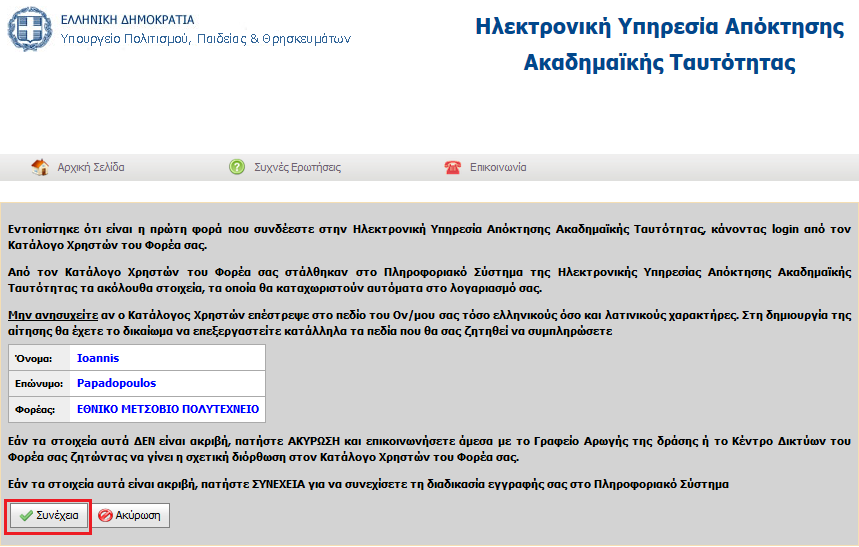This screenshot has height=547, width=859.
Task: Open the Αρχική Σελίδα menu item
Action: [91, 167]
